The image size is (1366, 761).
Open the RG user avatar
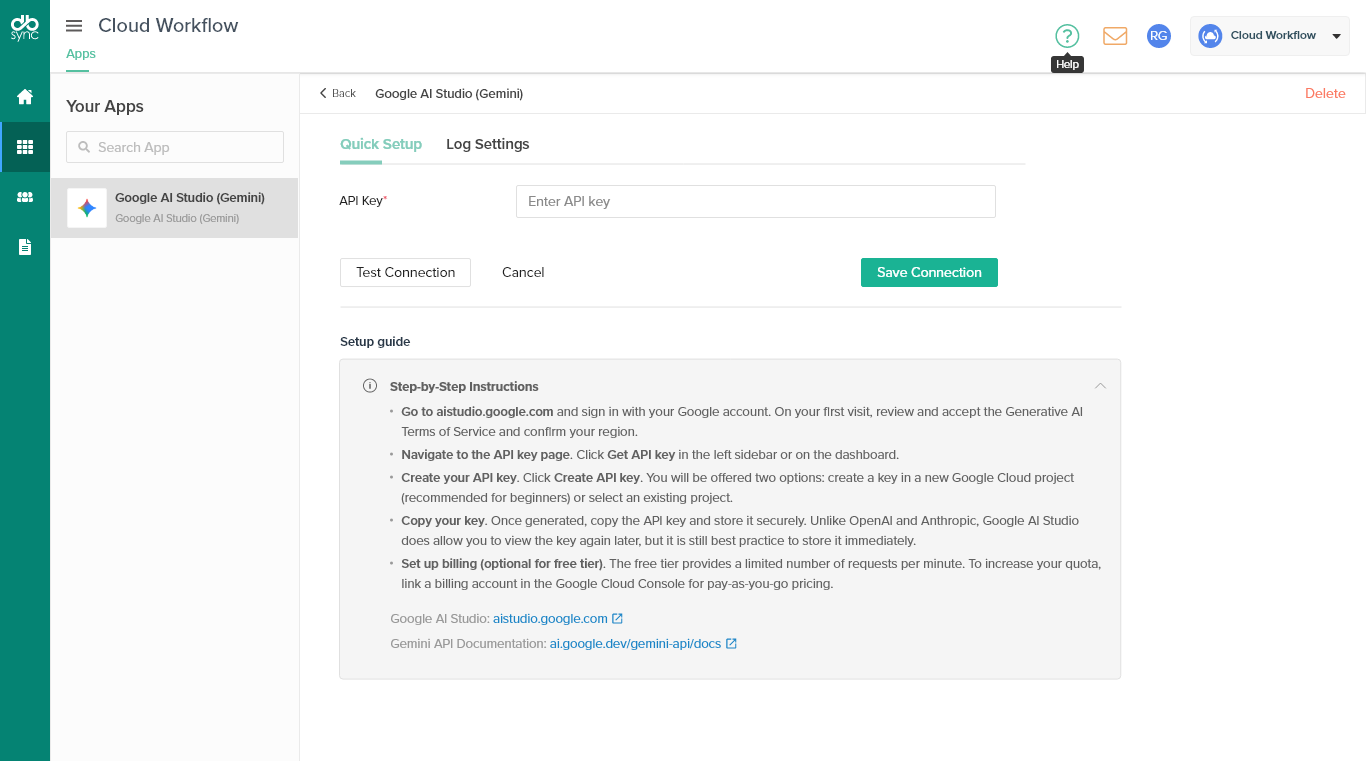(1158, 36)
